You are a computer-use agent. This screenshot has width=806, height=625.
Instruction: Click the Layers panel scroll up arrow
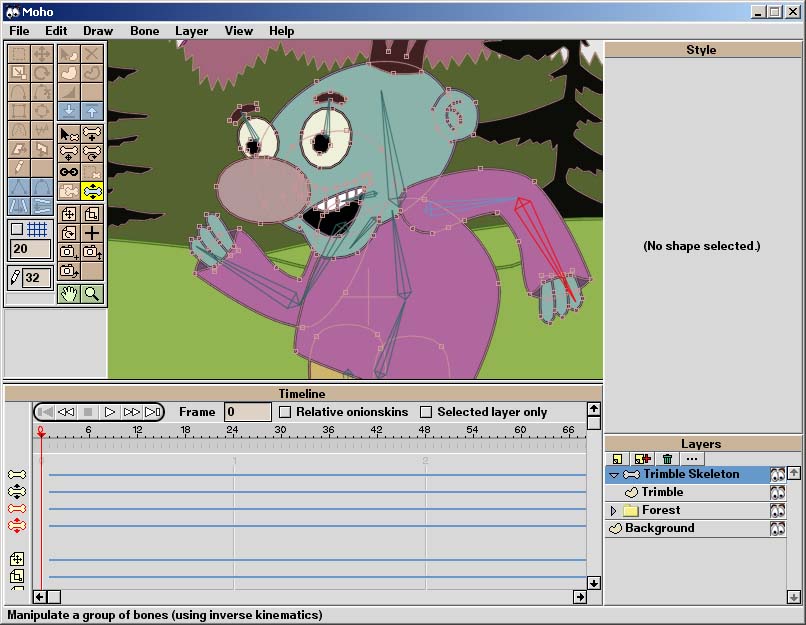click(794, 472)
